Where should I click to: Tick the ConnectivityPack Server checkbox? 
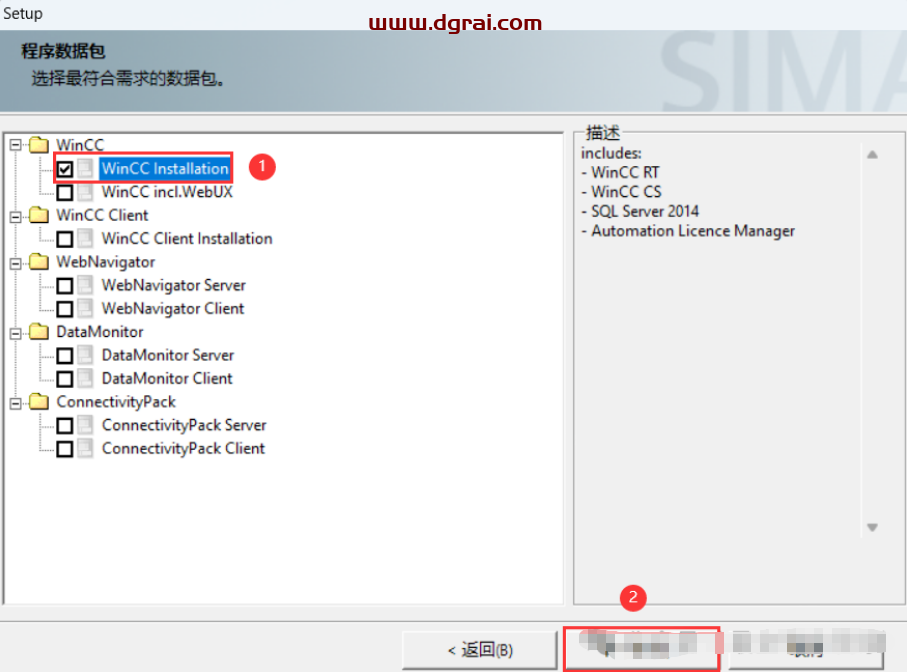click(65, 426)
